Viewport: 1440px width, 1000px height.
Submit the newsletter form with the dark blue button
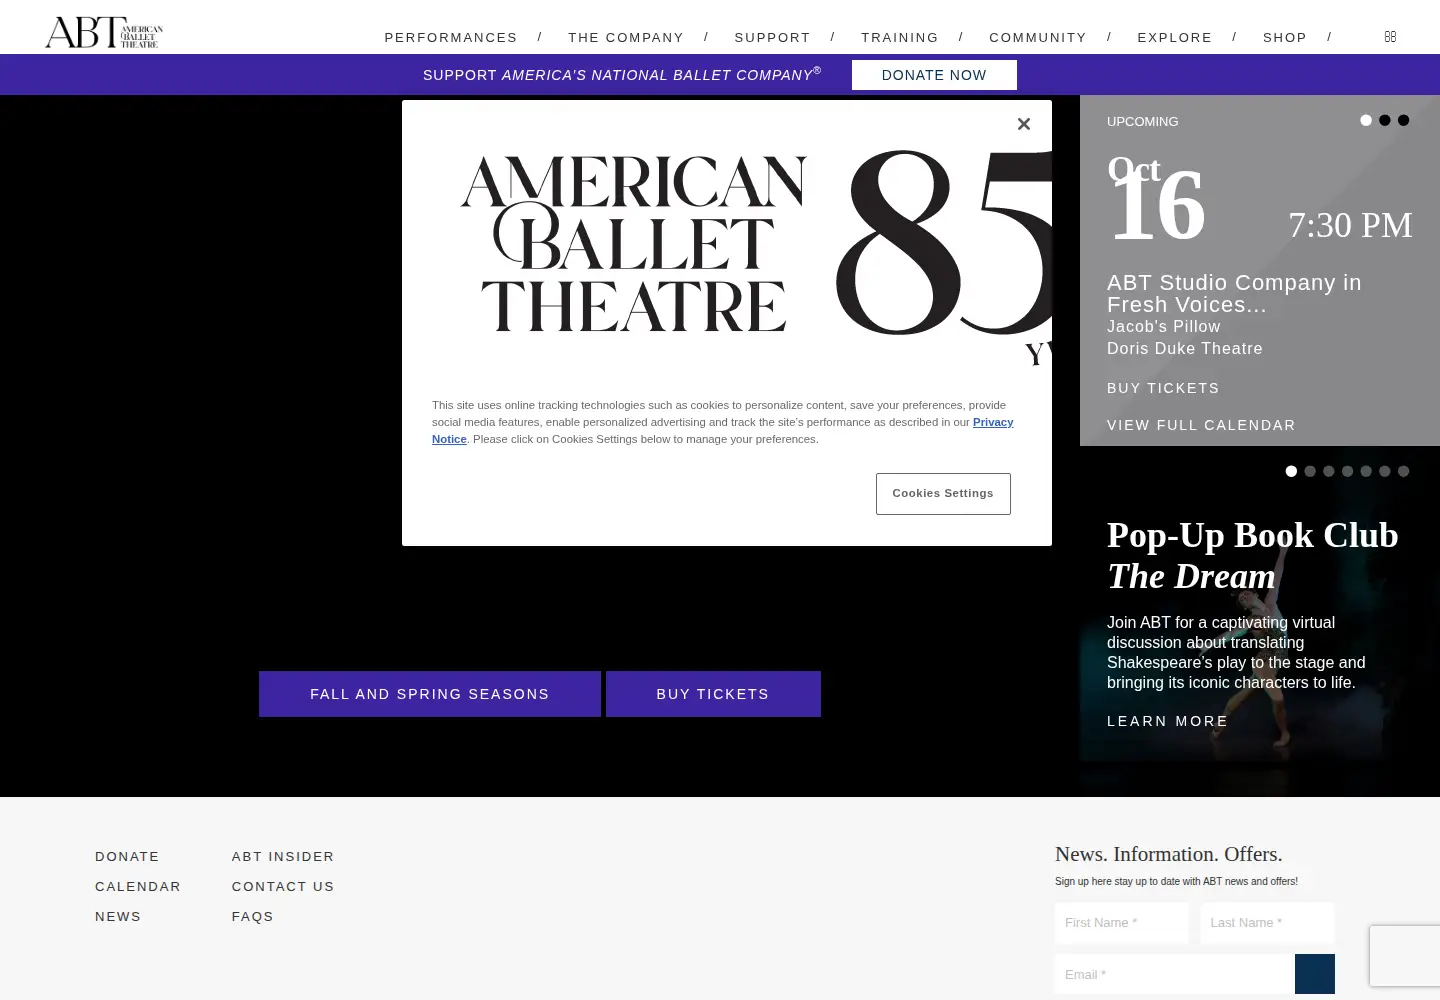click(1315, 974)
